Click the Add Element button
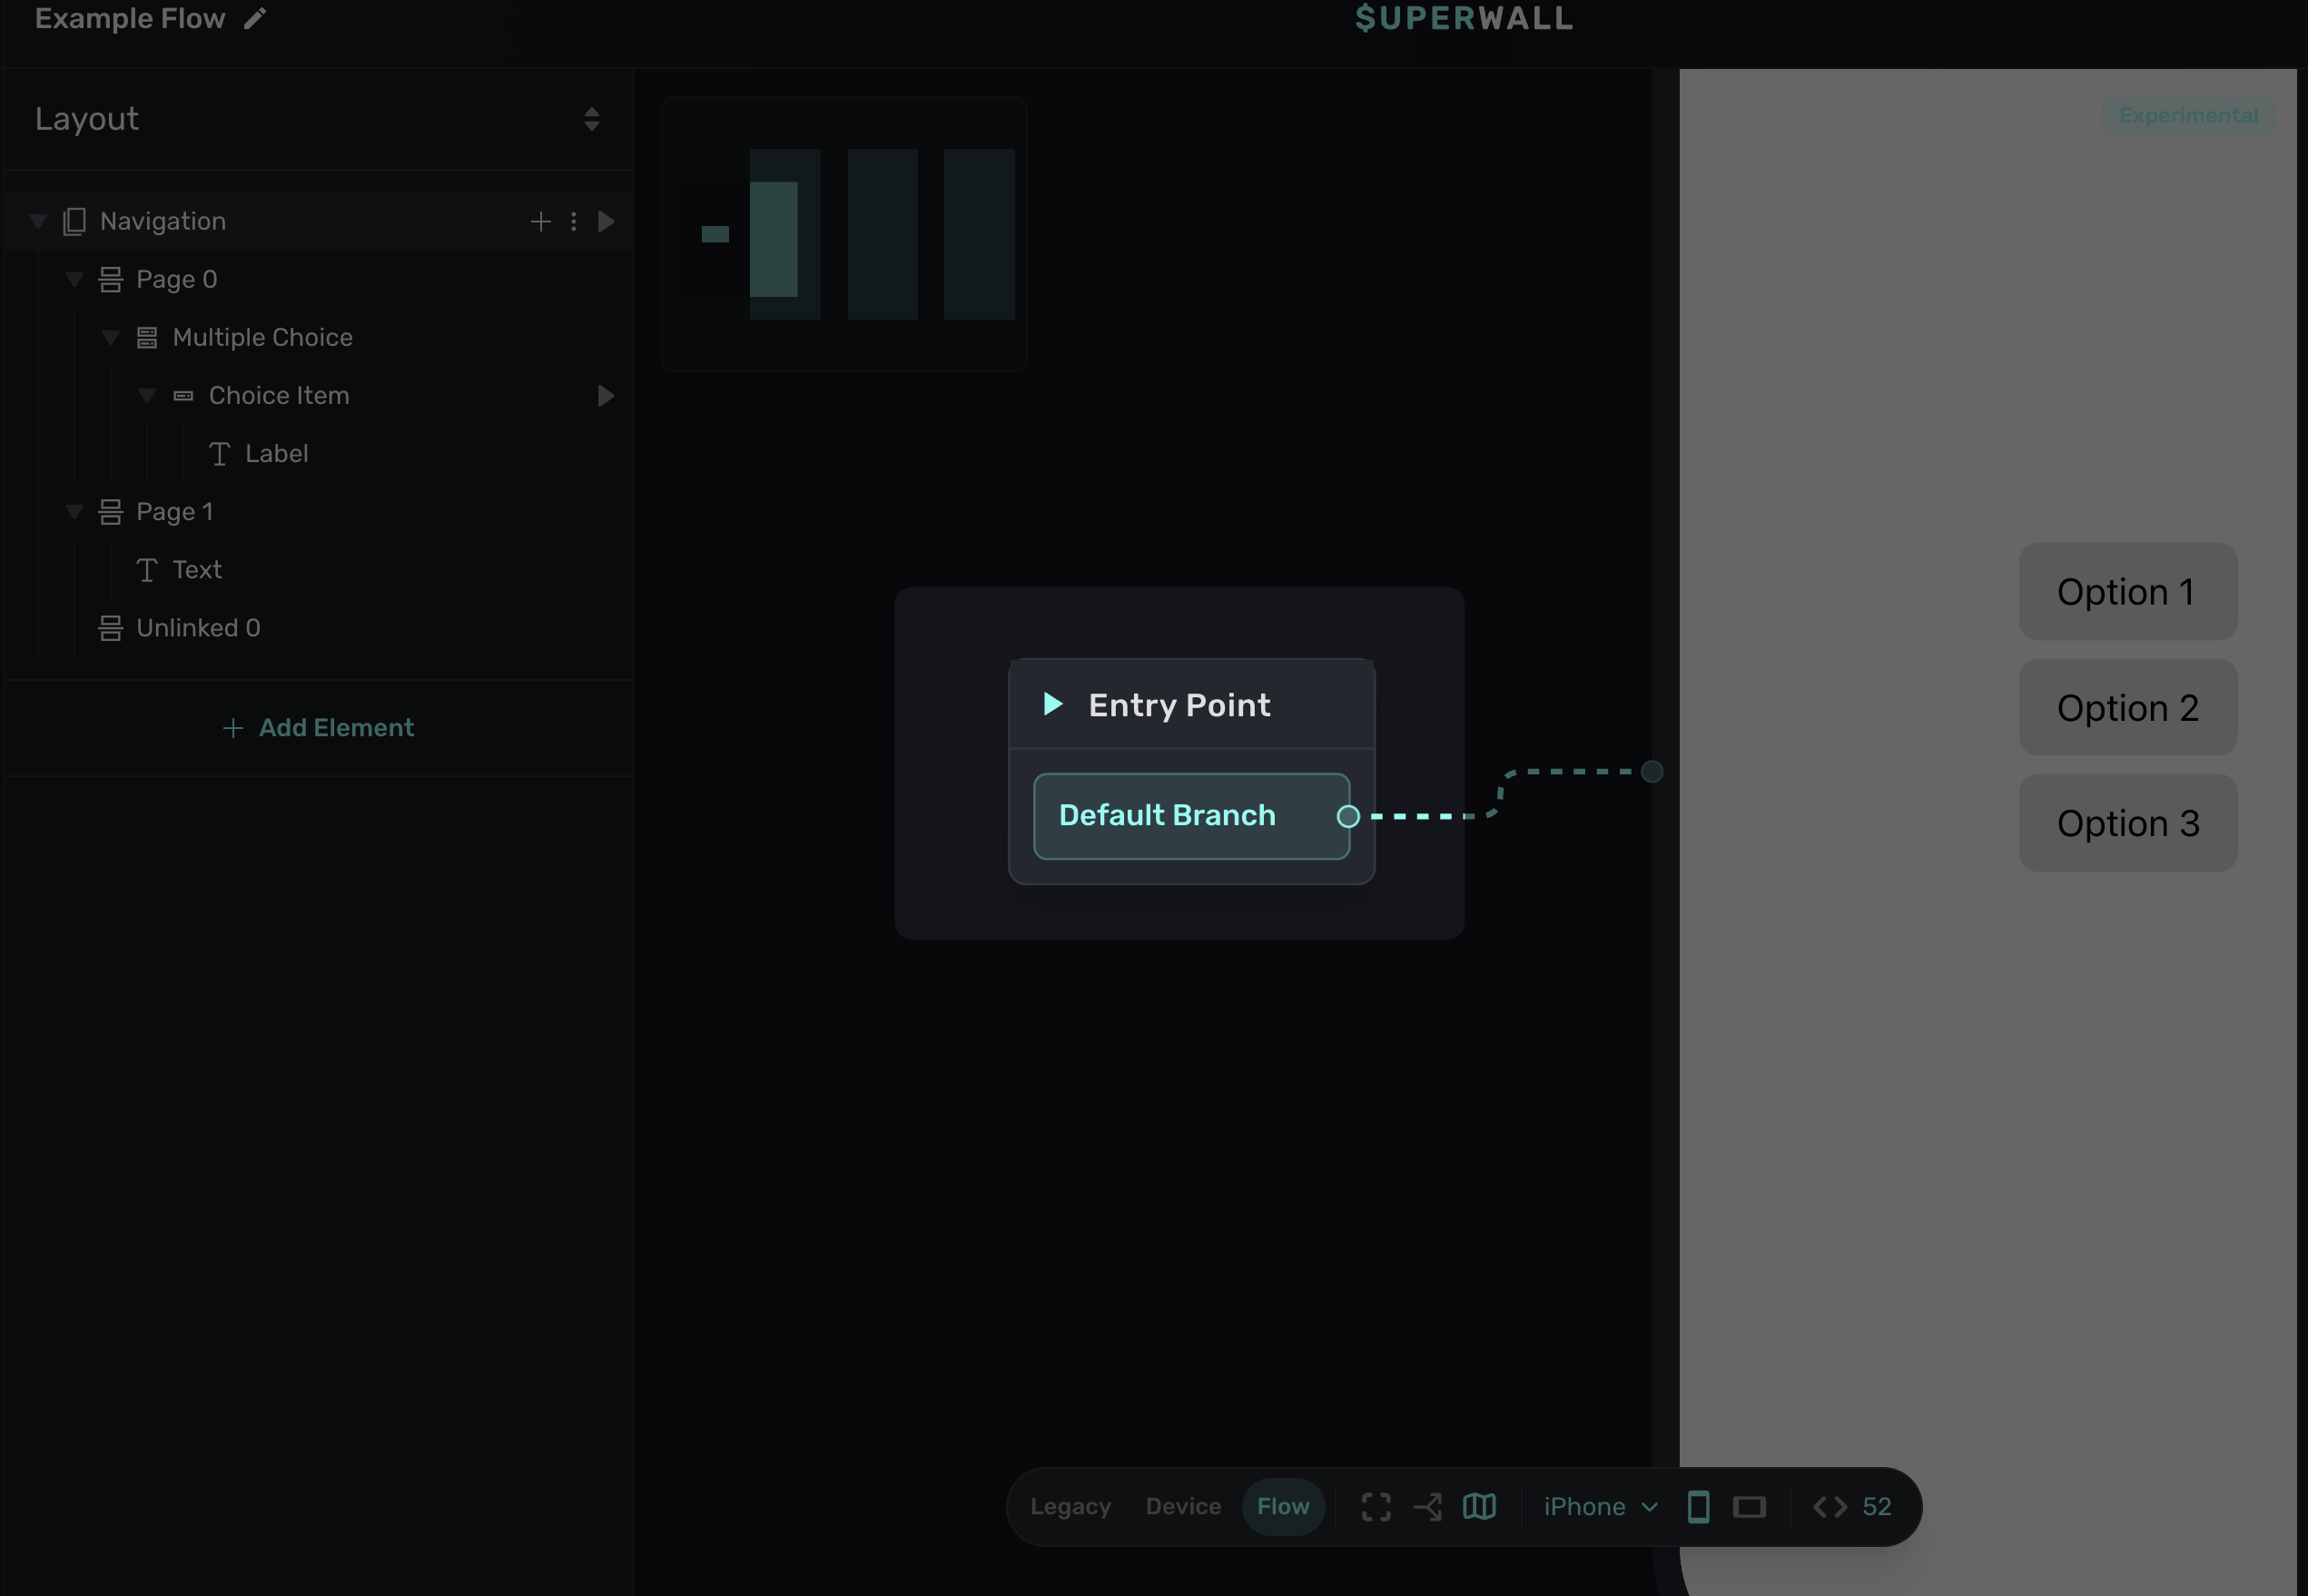The height and width of the screenshot is (1596, 2308). (318, 727)
